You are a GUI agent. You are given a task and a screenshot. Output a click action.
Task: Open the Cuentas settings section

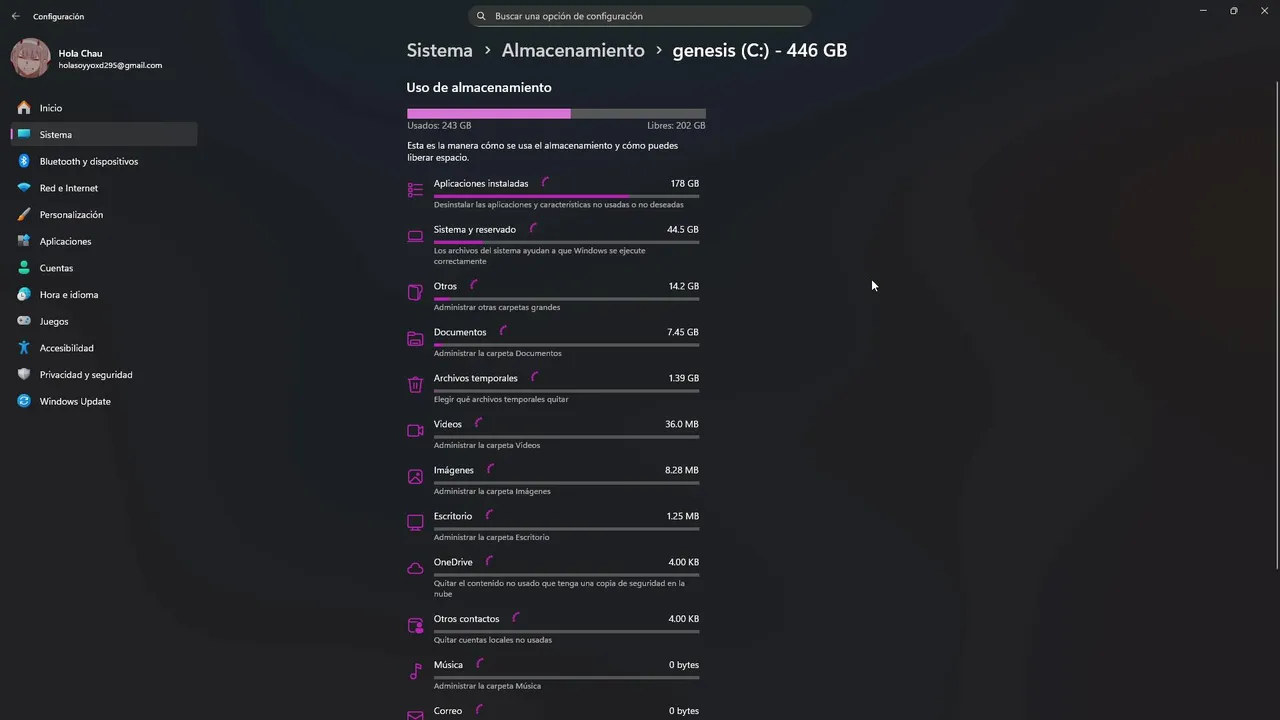56,268
